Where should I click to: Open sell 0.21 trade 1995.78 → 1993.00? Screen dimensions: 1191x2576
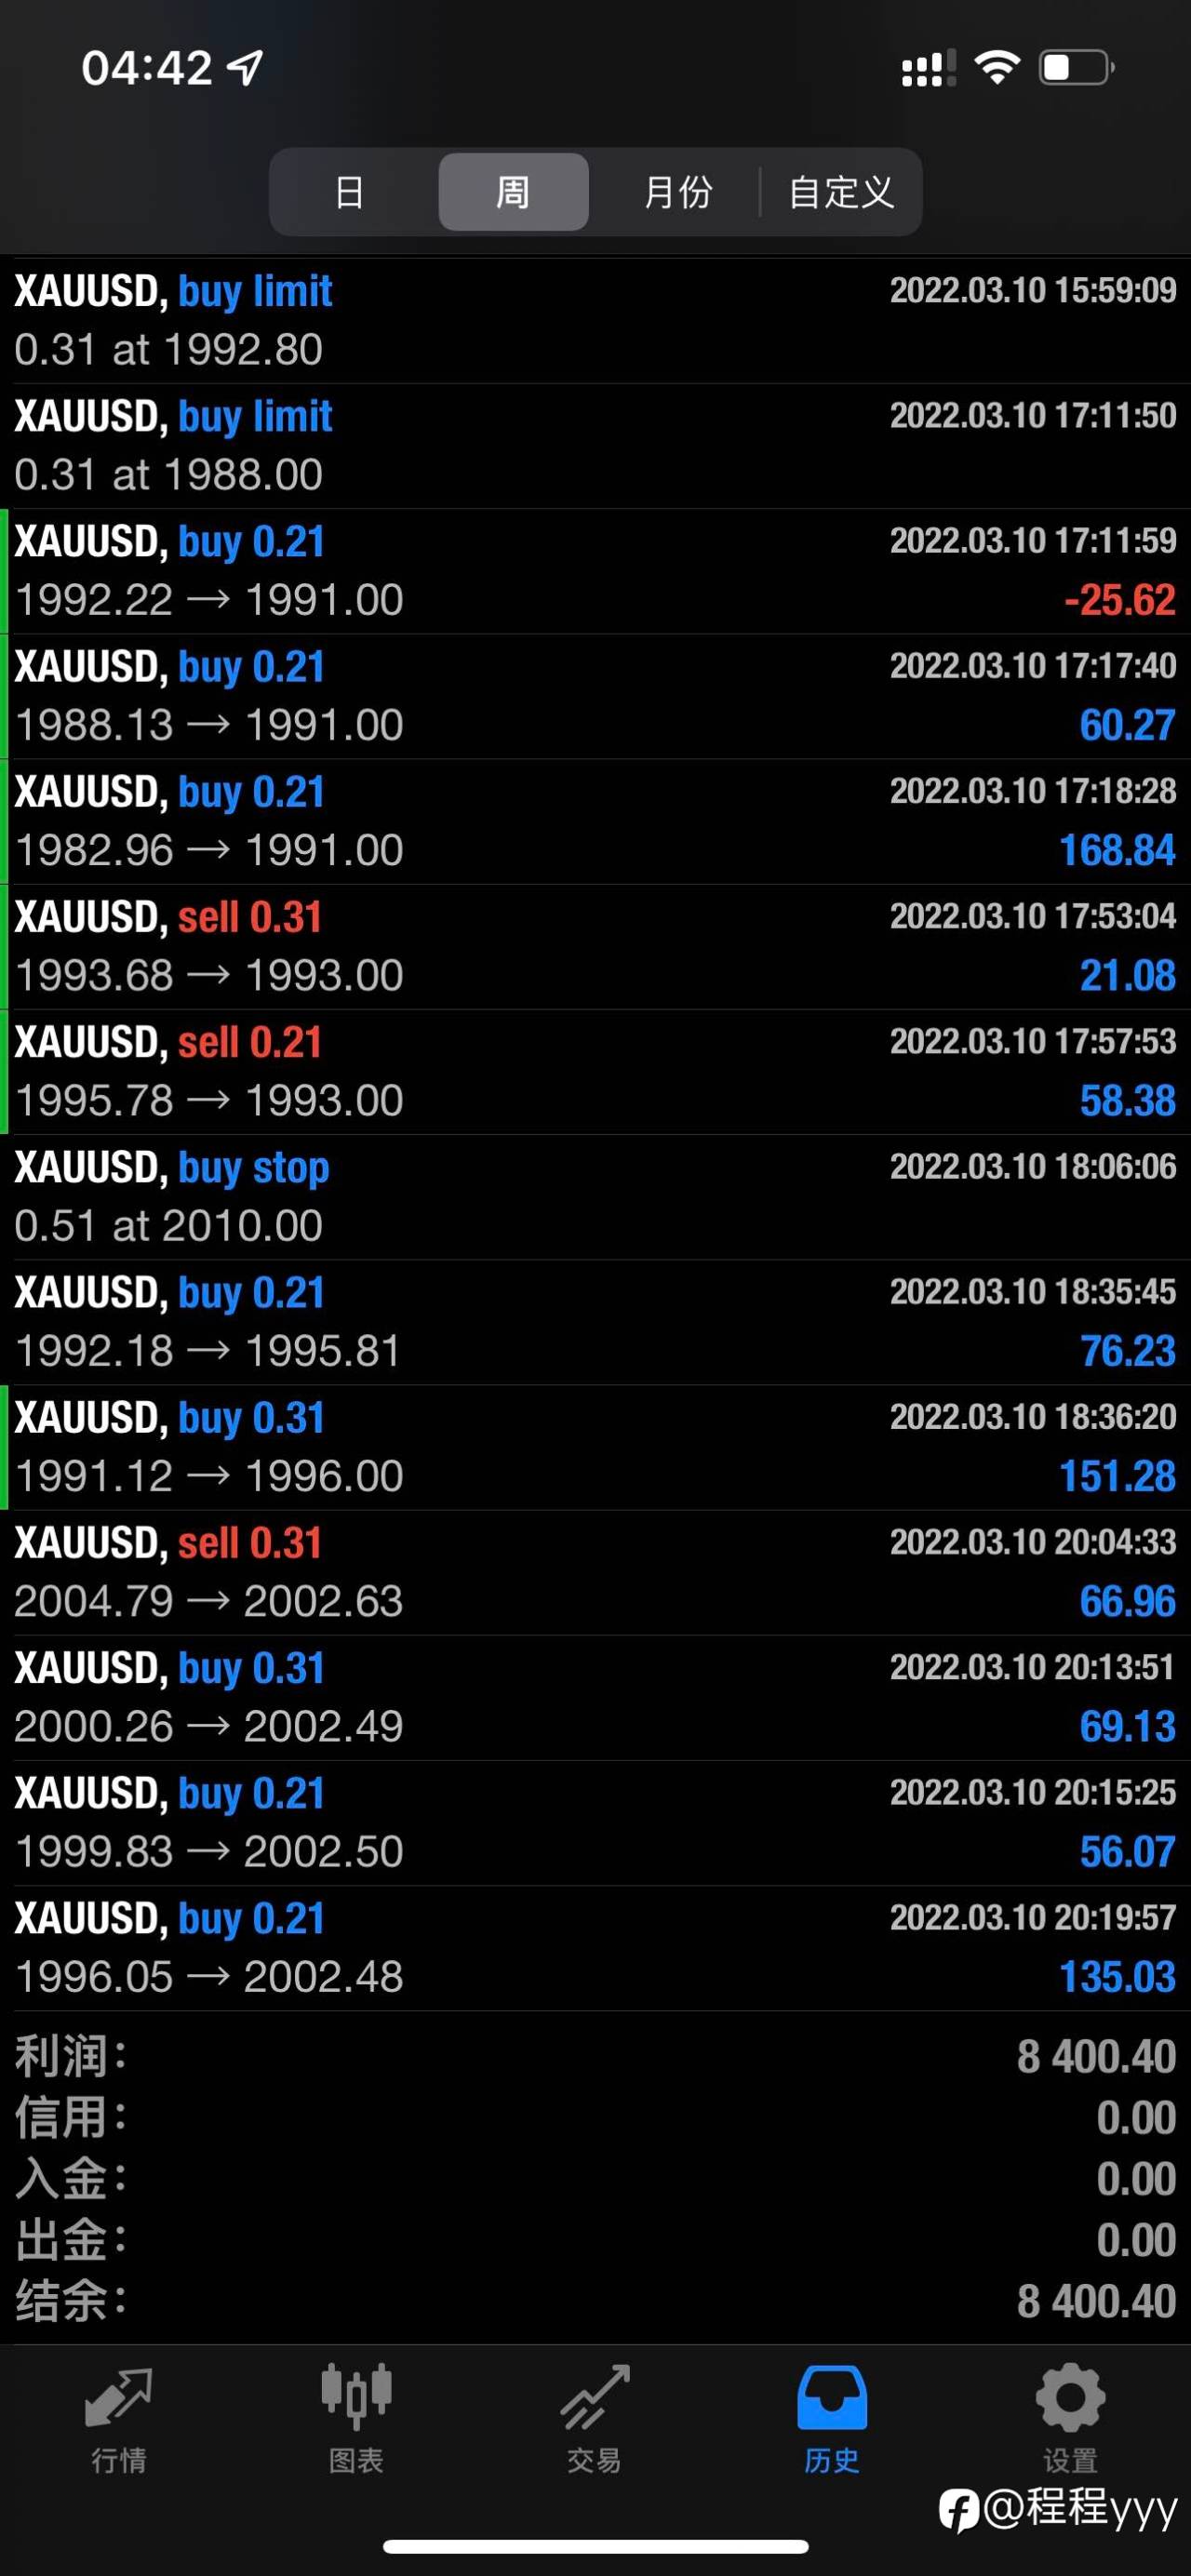595,1071
